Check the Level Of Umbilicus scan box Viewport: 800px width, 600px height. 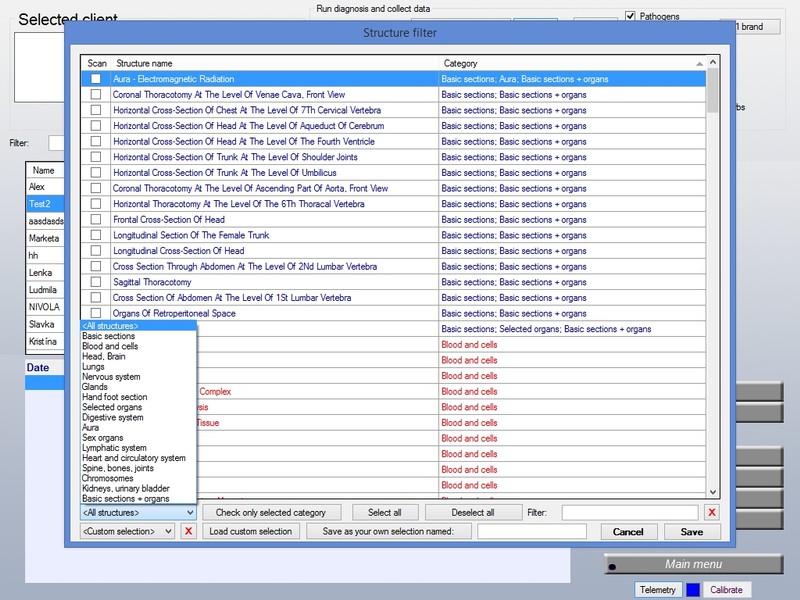pos(95,172)
